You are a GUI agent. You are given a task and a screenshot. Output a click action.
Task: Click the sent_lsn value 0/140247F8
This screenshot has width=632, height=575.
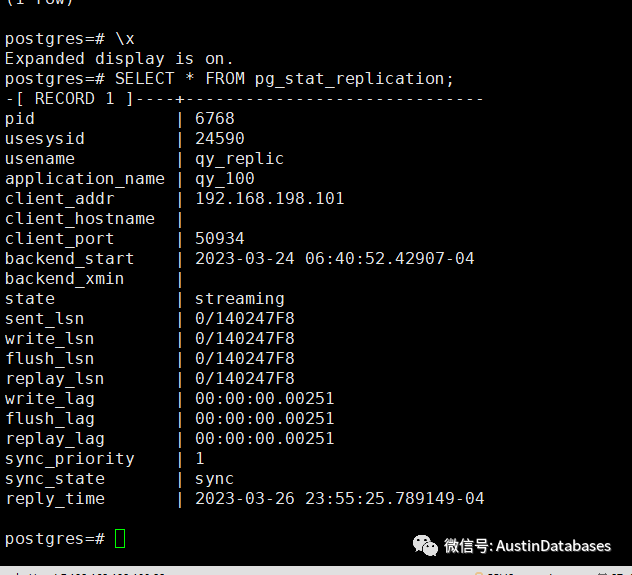tap(244, 318)
